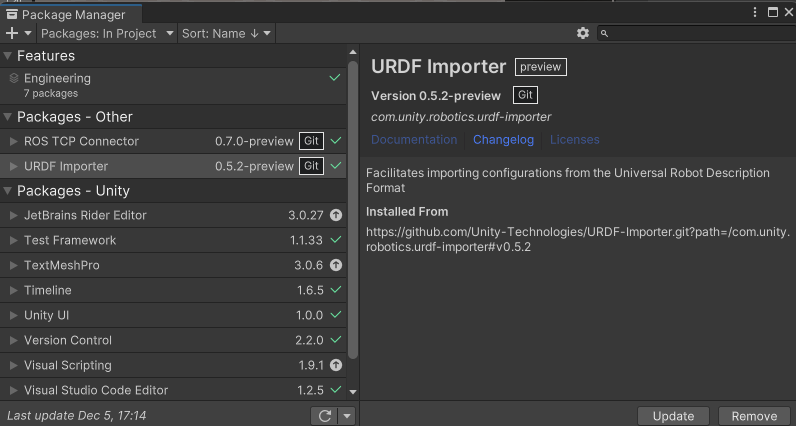Open the Licenses link
The width and height of the screenshot is (796, 426).
click(x=575, y=140)
